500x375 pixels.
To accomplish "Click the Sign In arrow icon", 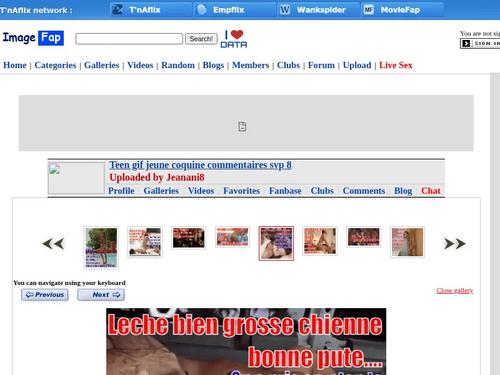I will [466, 43].
